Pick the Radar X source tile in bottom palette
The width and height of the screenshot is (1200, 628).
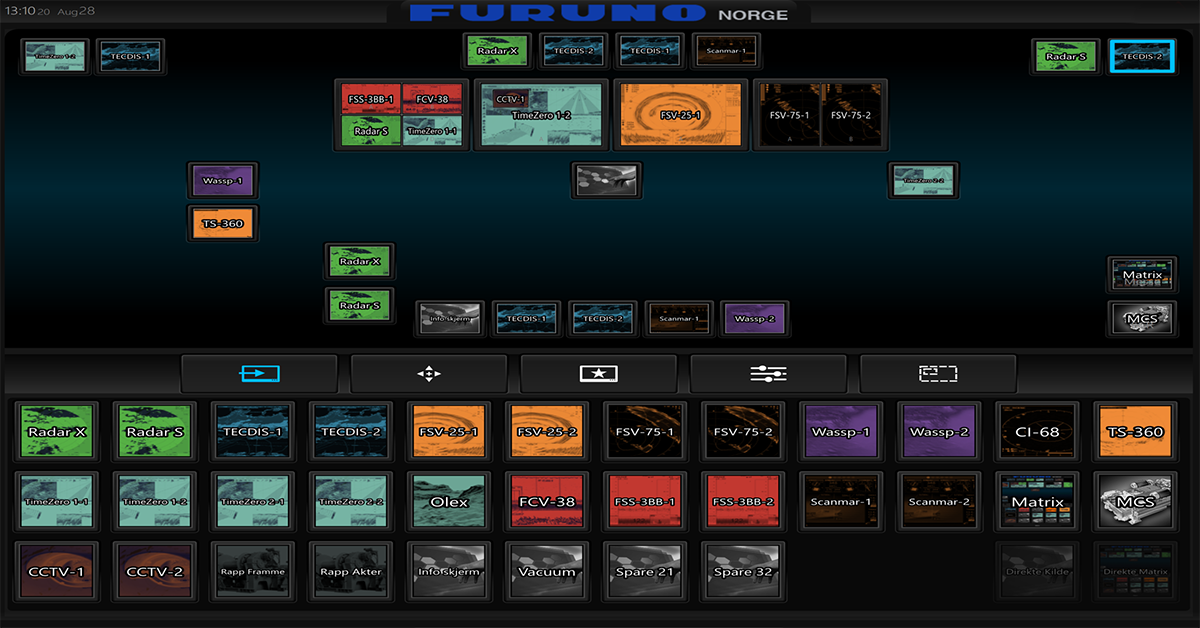[57, 431]
